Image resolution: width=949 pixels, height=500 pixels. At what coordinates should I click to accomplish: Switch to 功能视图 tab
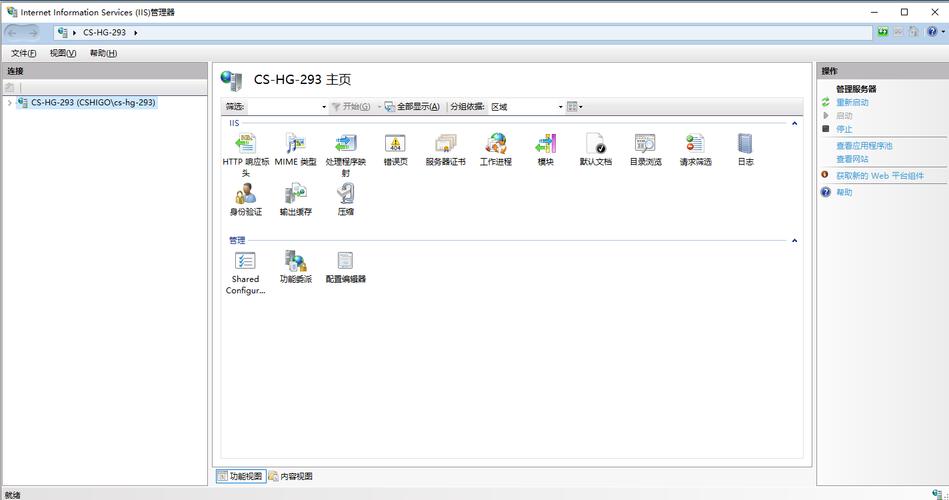click(x=240, y=476)
